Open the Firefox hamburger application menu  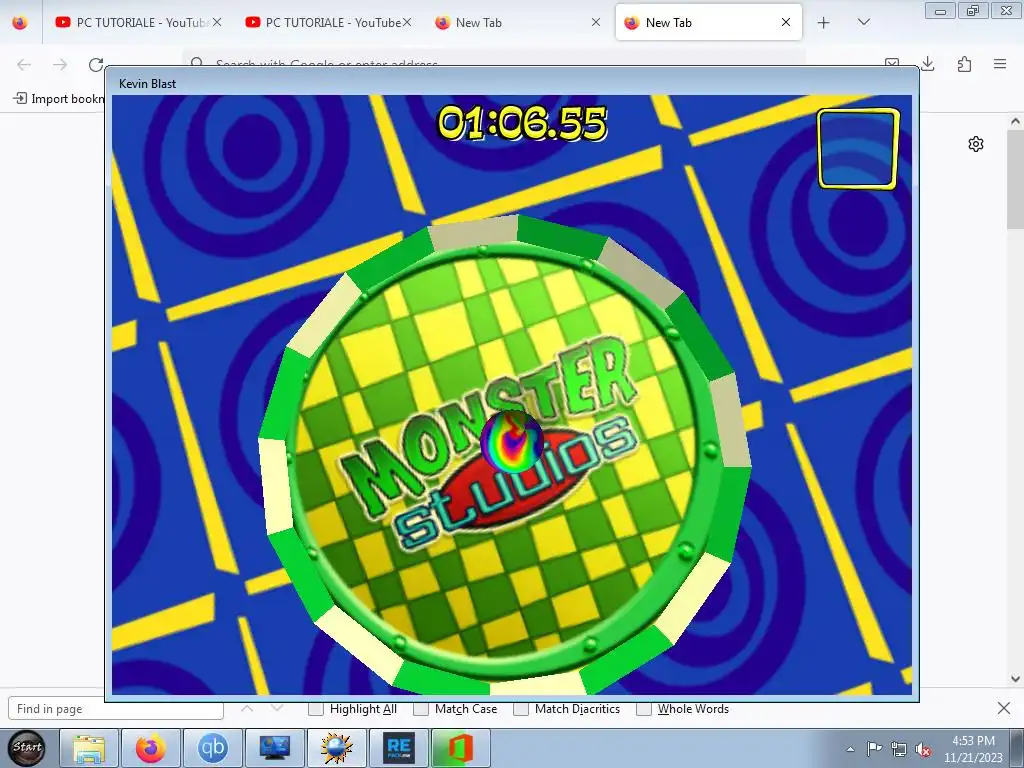pos(1000,64)
